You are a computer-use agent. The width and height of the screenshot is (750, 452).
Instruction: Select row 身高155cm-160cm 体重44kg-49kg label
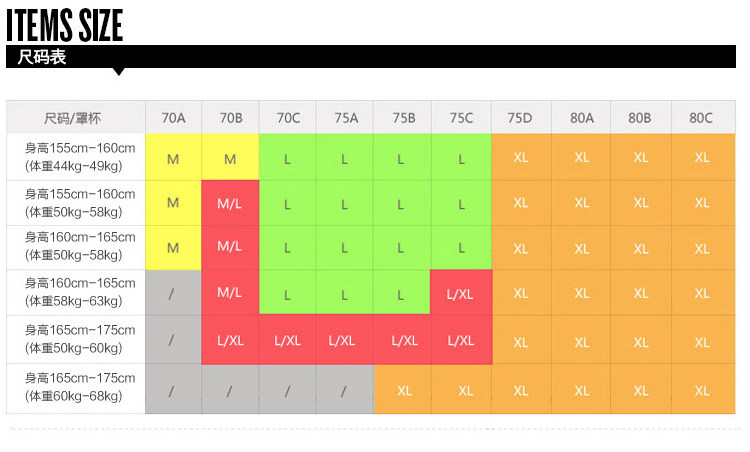tap(76, 157)
